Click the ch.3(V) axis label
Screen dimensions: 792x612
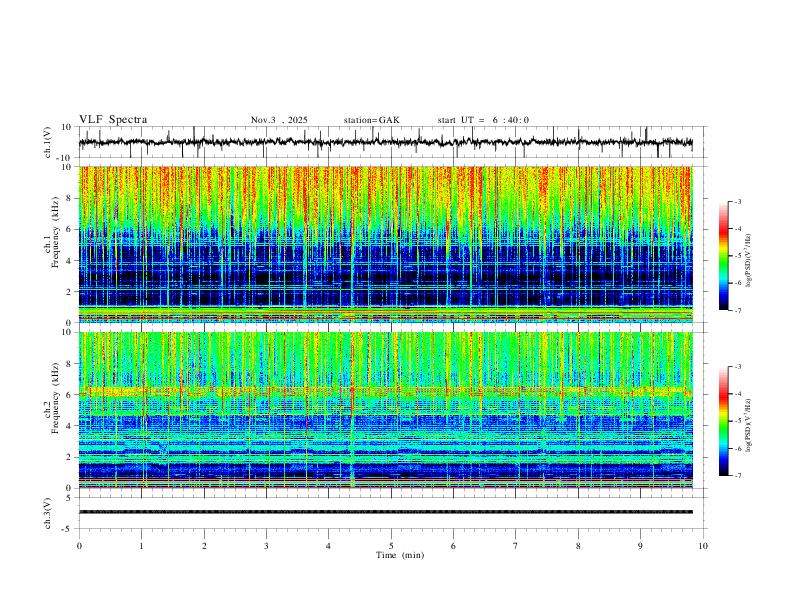tap(48, 513)
